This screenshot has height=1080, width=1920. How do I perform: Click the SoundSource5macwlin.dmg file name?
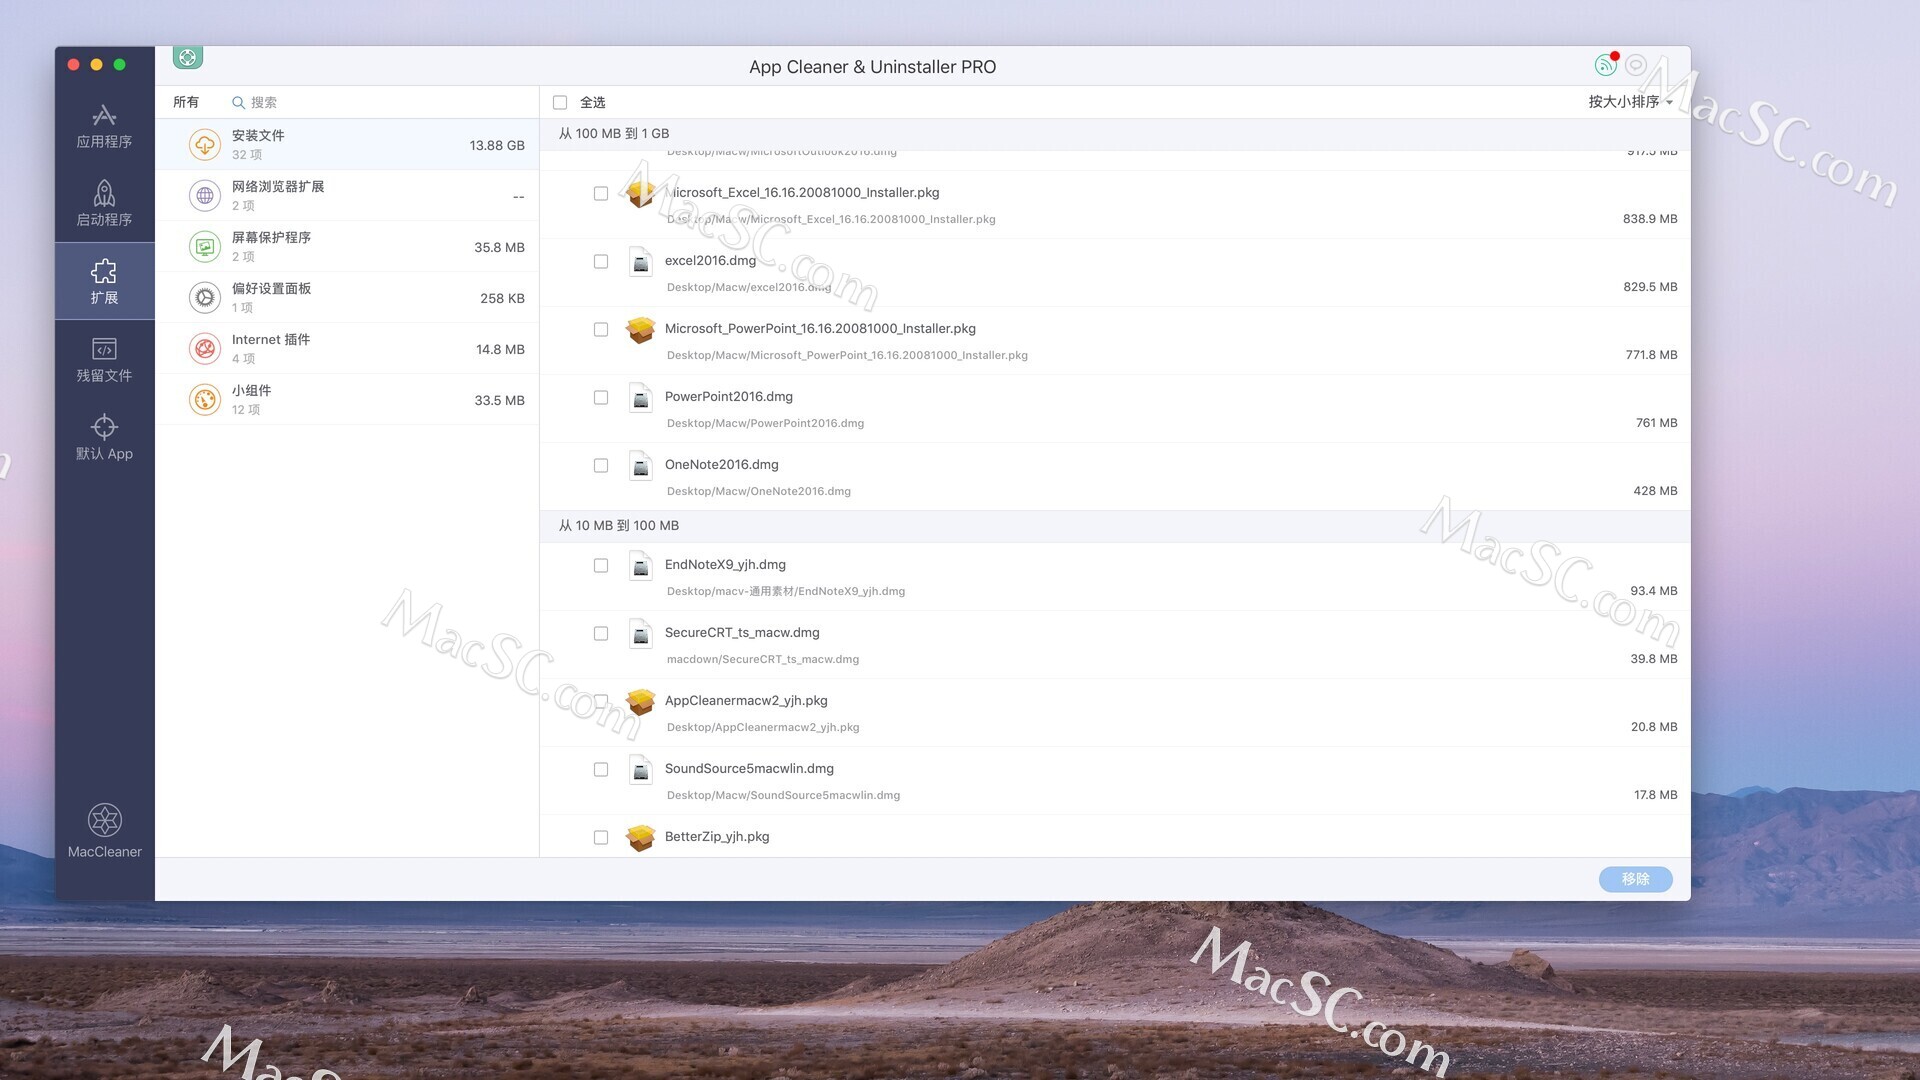click(x=749, y=769)
